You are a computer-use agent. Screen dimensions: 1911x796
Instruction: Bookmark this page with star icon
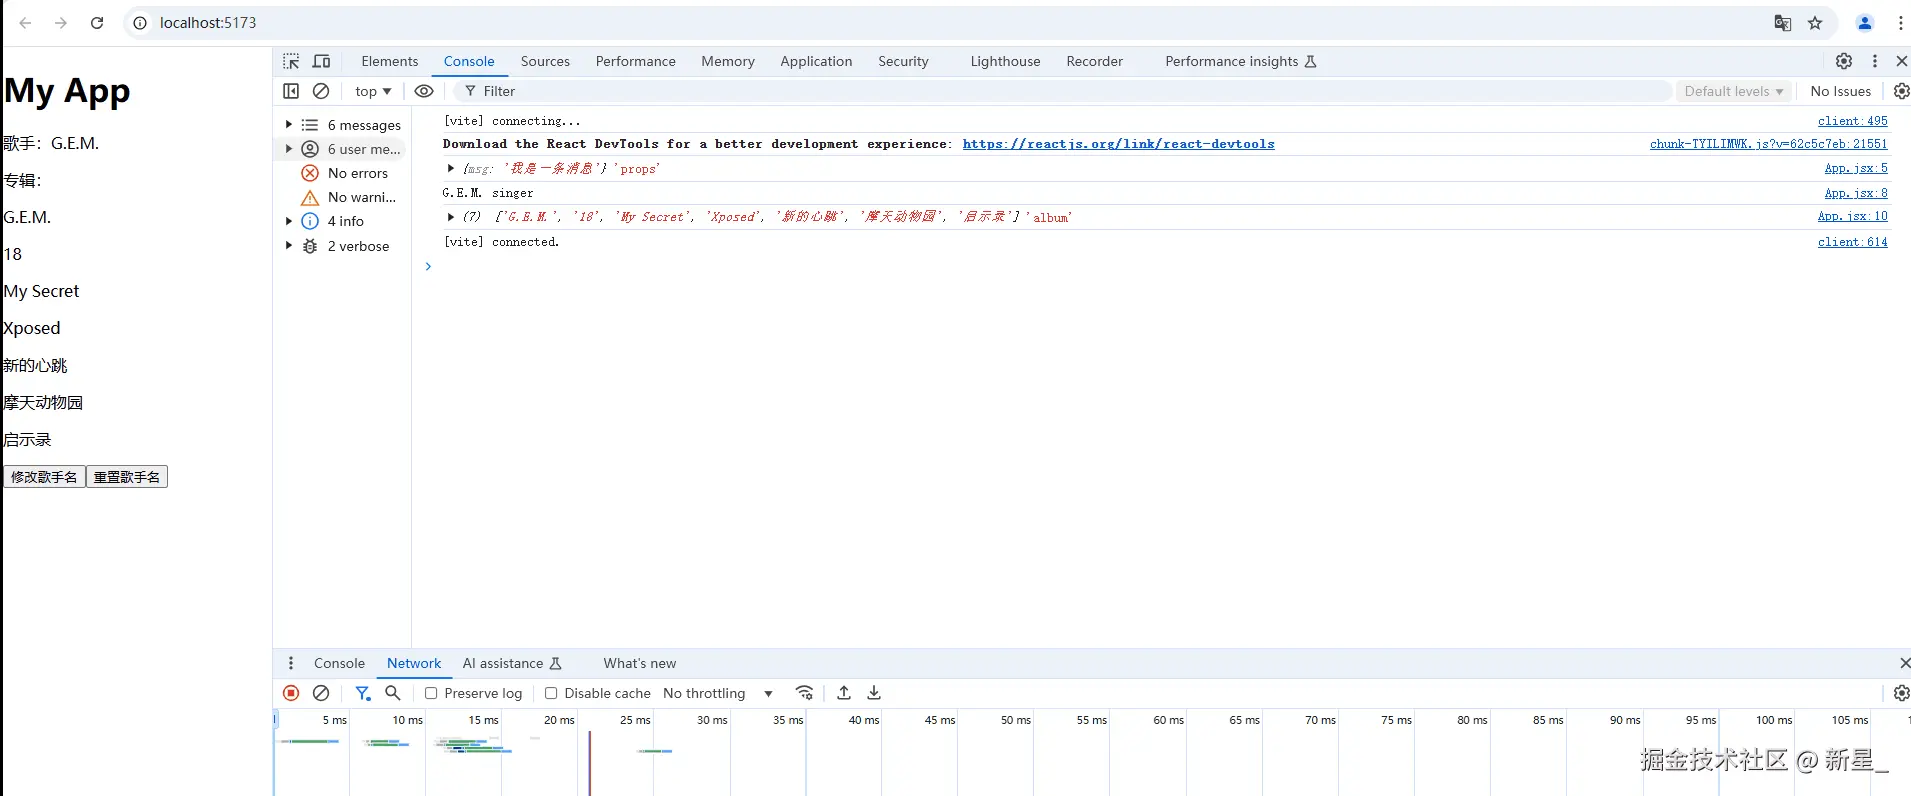(x=1815, y=23)
